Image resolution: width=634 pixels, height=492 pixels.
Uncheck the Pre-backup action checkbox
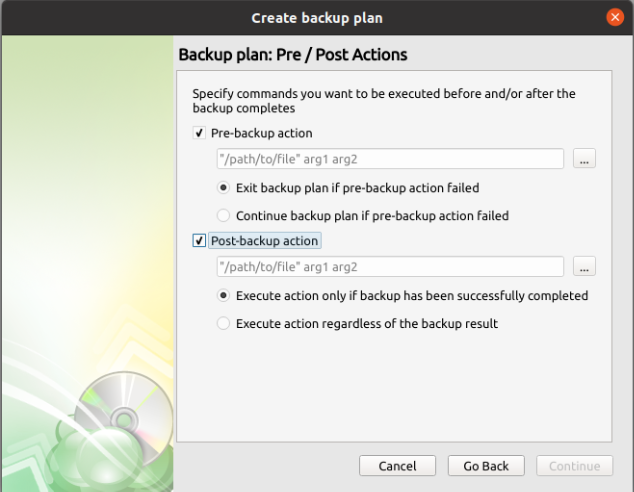coord(200,133)
